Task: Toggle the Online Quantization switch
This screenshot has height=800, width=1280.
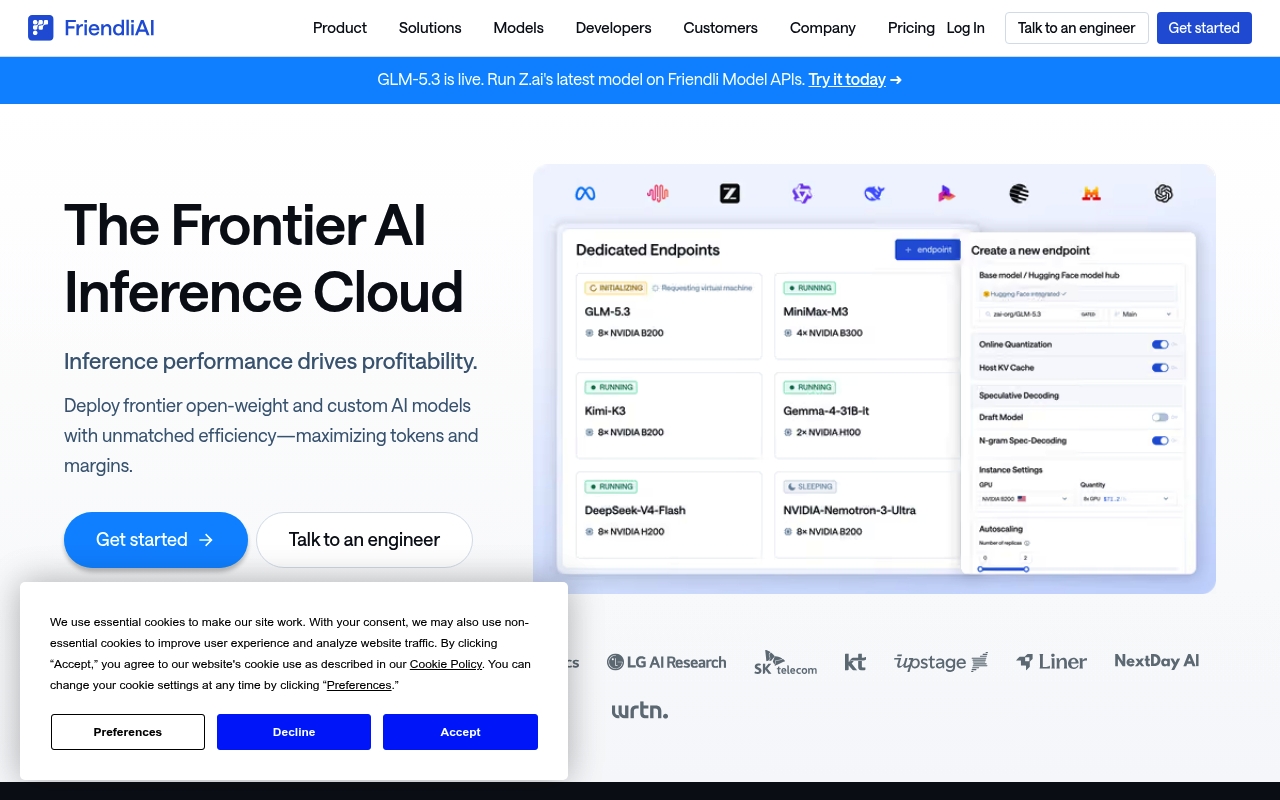Action: point(1160,344)
